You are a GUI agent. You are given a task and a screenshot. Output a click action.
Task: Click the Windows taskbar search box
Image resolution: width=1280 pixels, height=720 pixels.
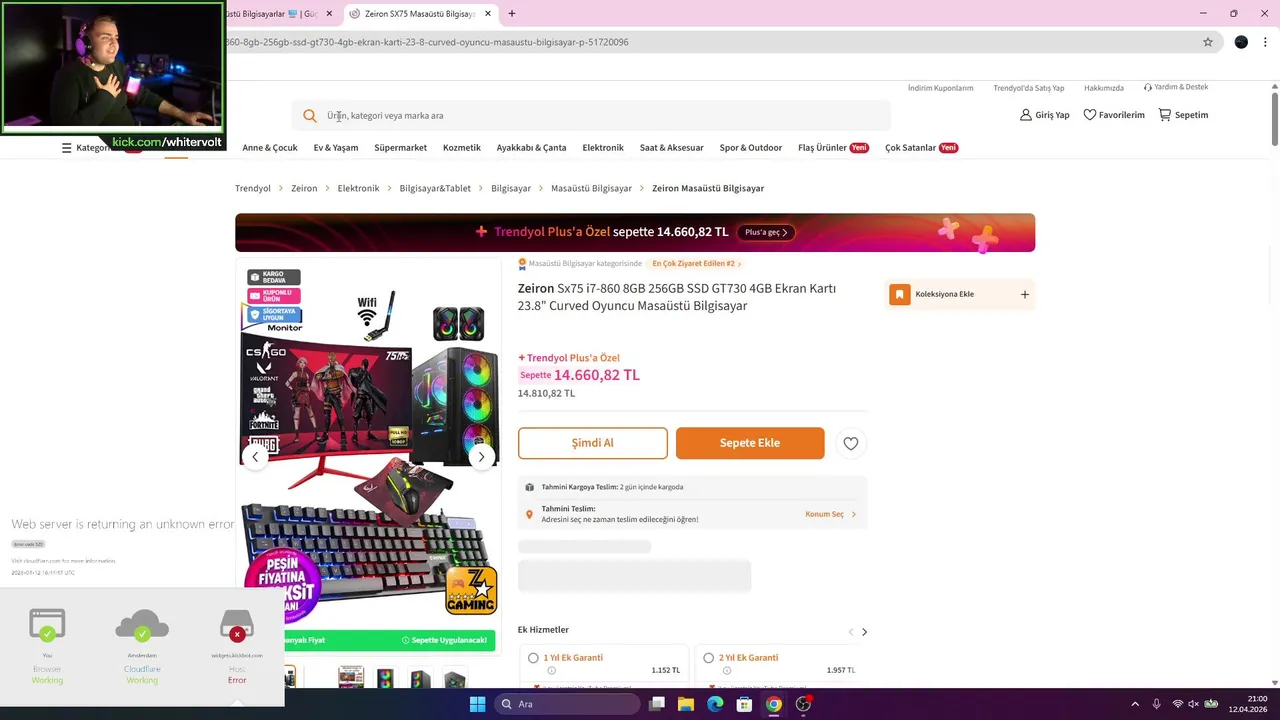click(x=566, y=704)
